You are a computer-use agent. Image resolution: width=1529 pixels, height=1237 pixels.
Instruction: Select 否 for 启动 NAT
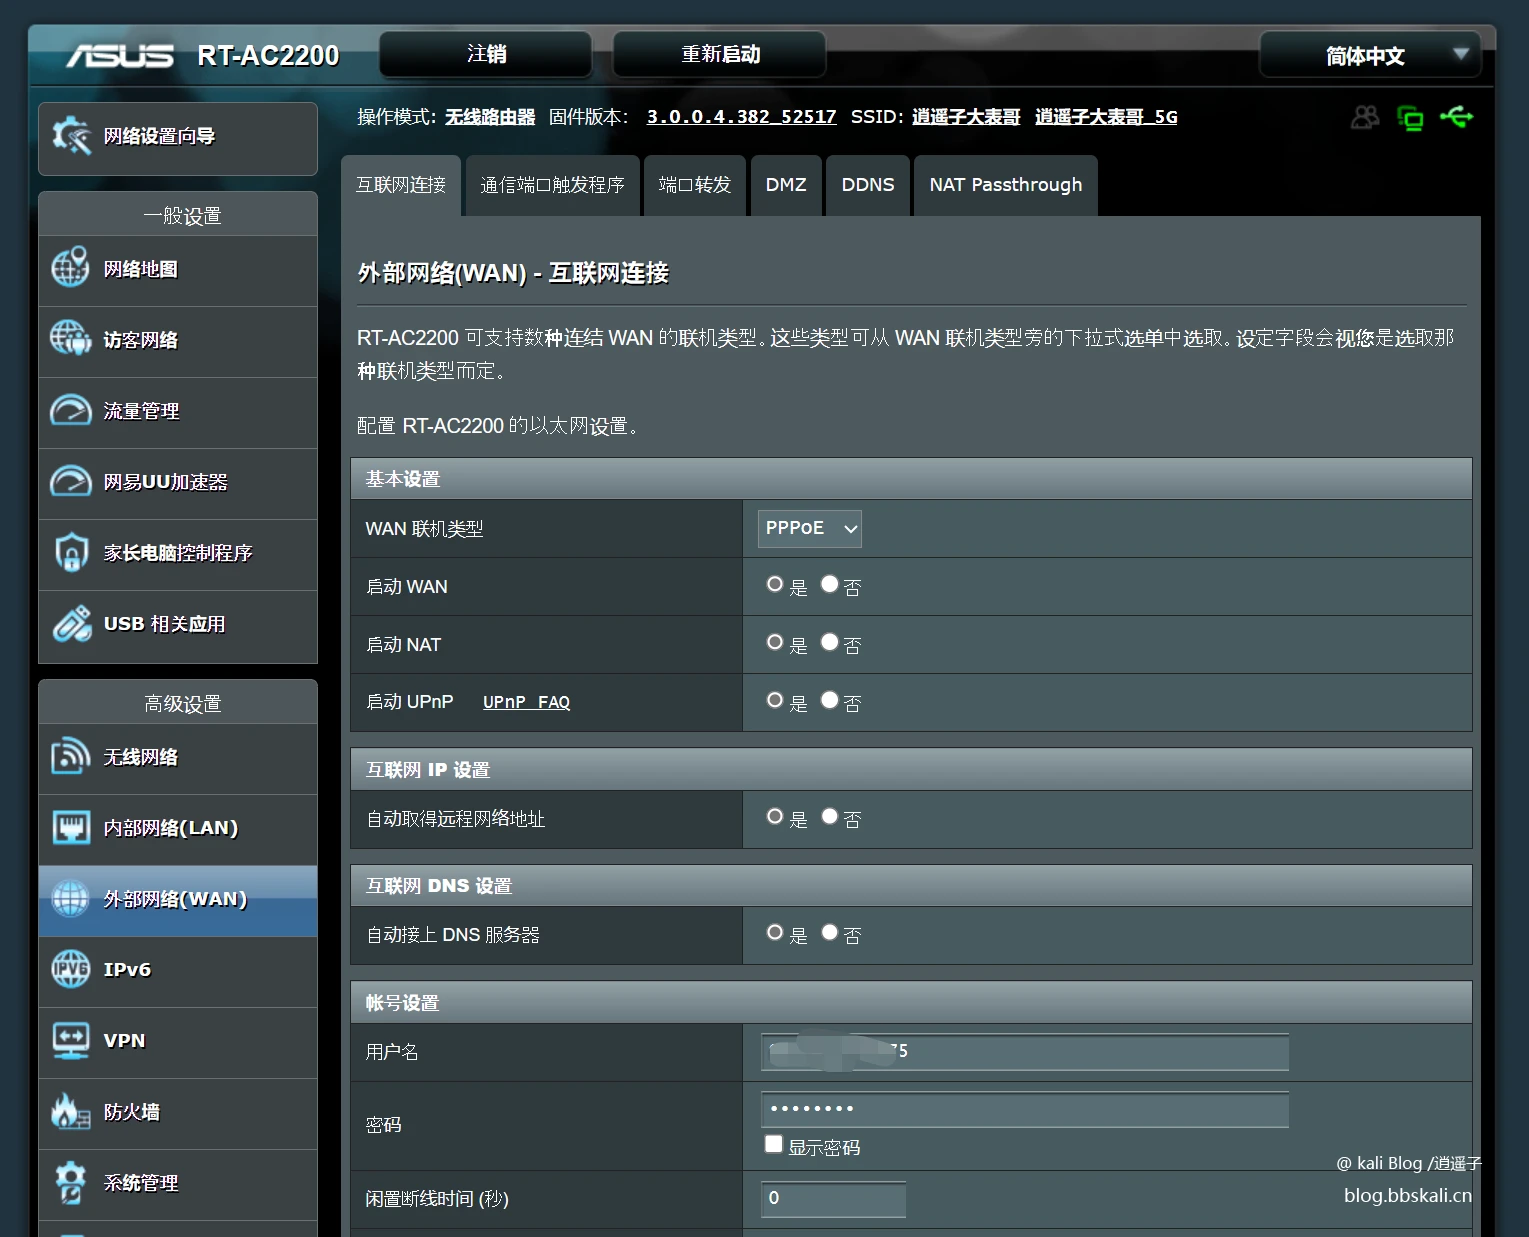click(x=830, y=642)
